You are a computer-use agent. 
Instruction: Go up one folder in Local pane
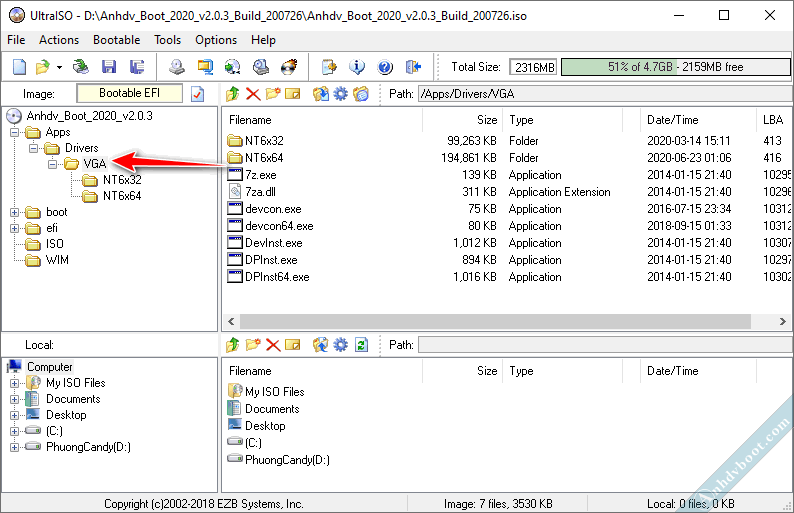click(x=232, y=345)
